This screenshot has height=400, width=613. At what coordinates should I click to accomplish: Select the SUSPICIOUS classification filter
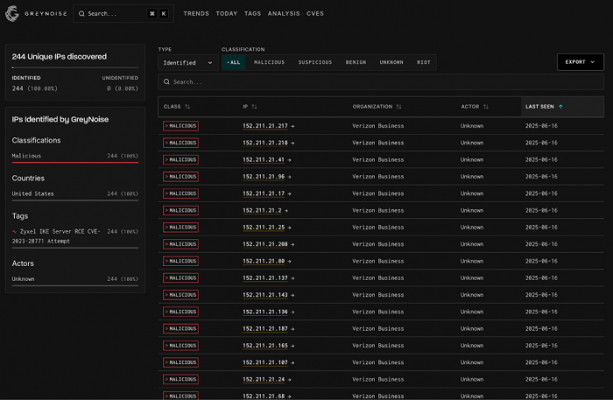(315, 63)
